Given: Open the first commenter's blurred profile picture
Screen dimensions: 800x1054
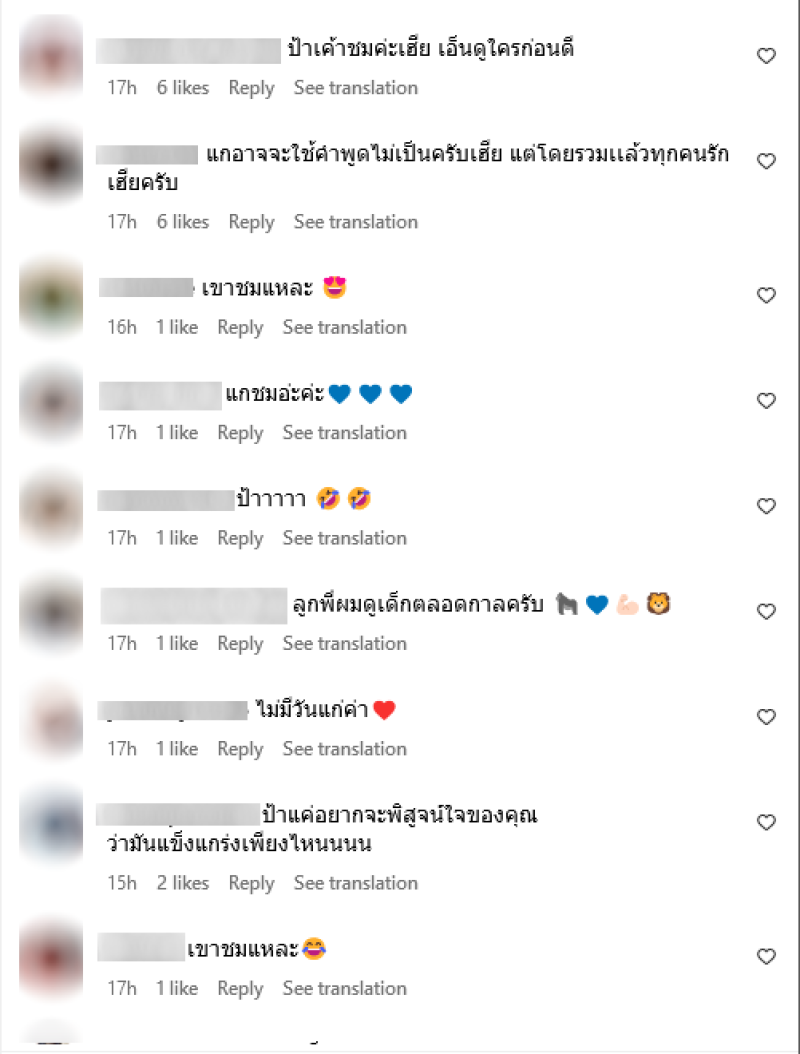Looking at the screenshot, I should pos(51,56).
